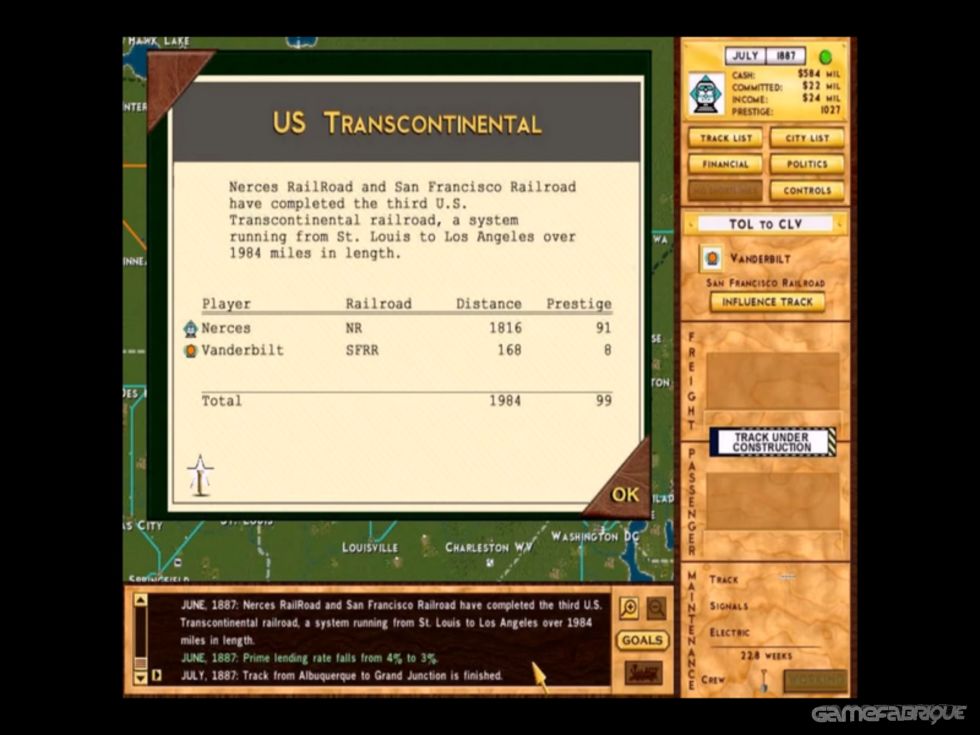
Task: Click the green status light beside the date
Action: (x=826, y=57)
